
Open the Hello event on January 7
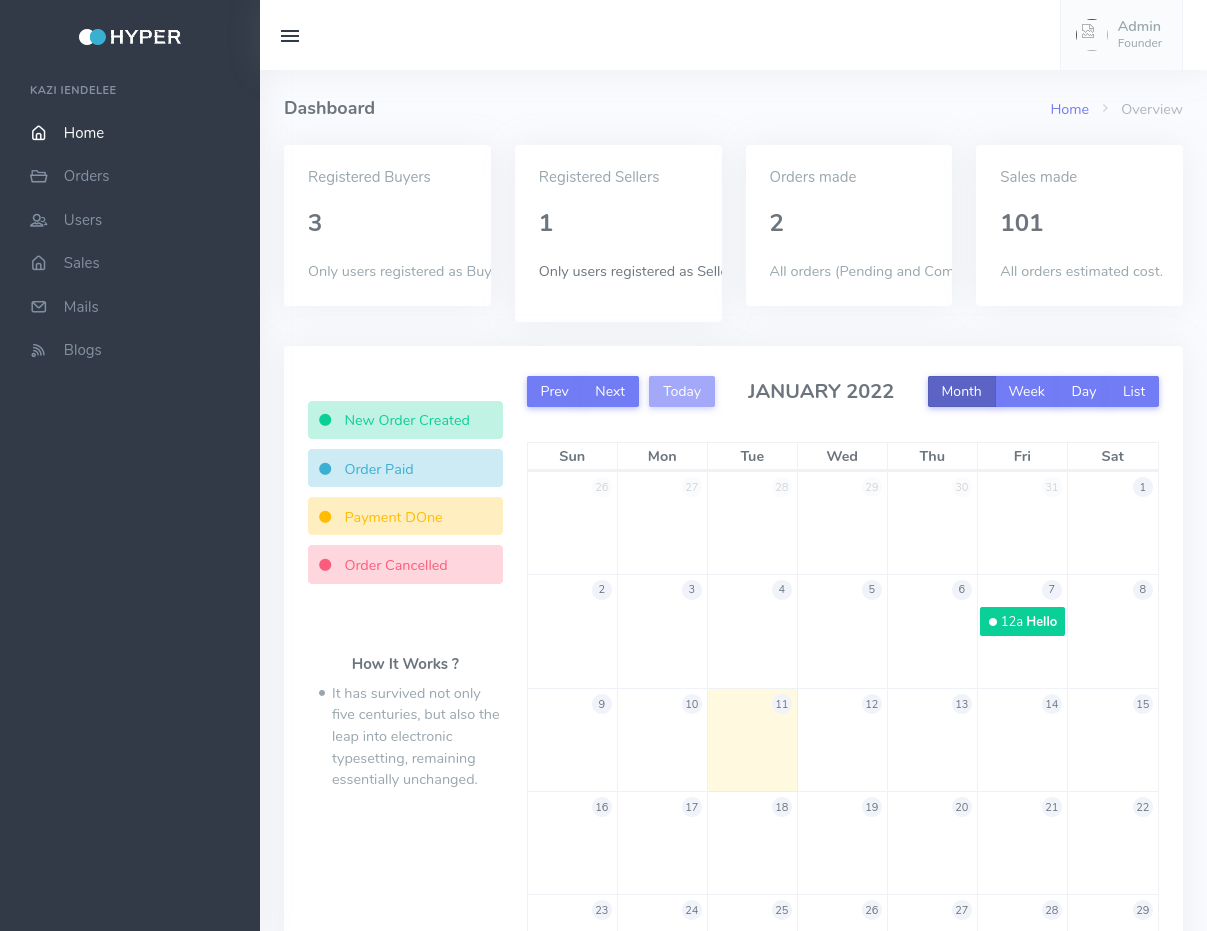click(1022, 621)
